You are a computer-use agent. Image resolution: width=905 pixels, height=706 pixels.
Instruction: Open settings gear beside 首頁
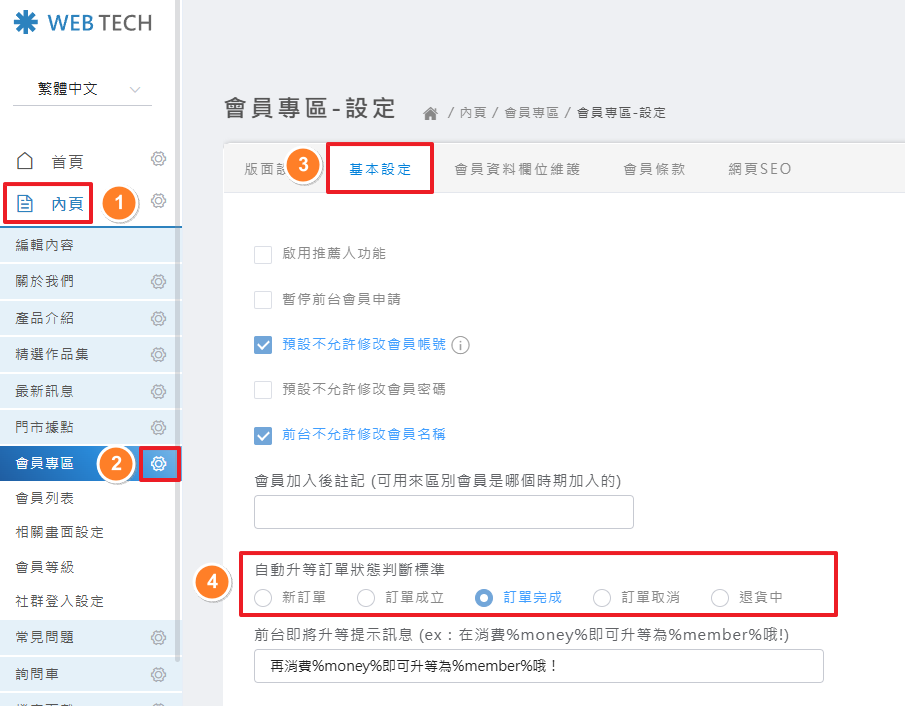158,160
